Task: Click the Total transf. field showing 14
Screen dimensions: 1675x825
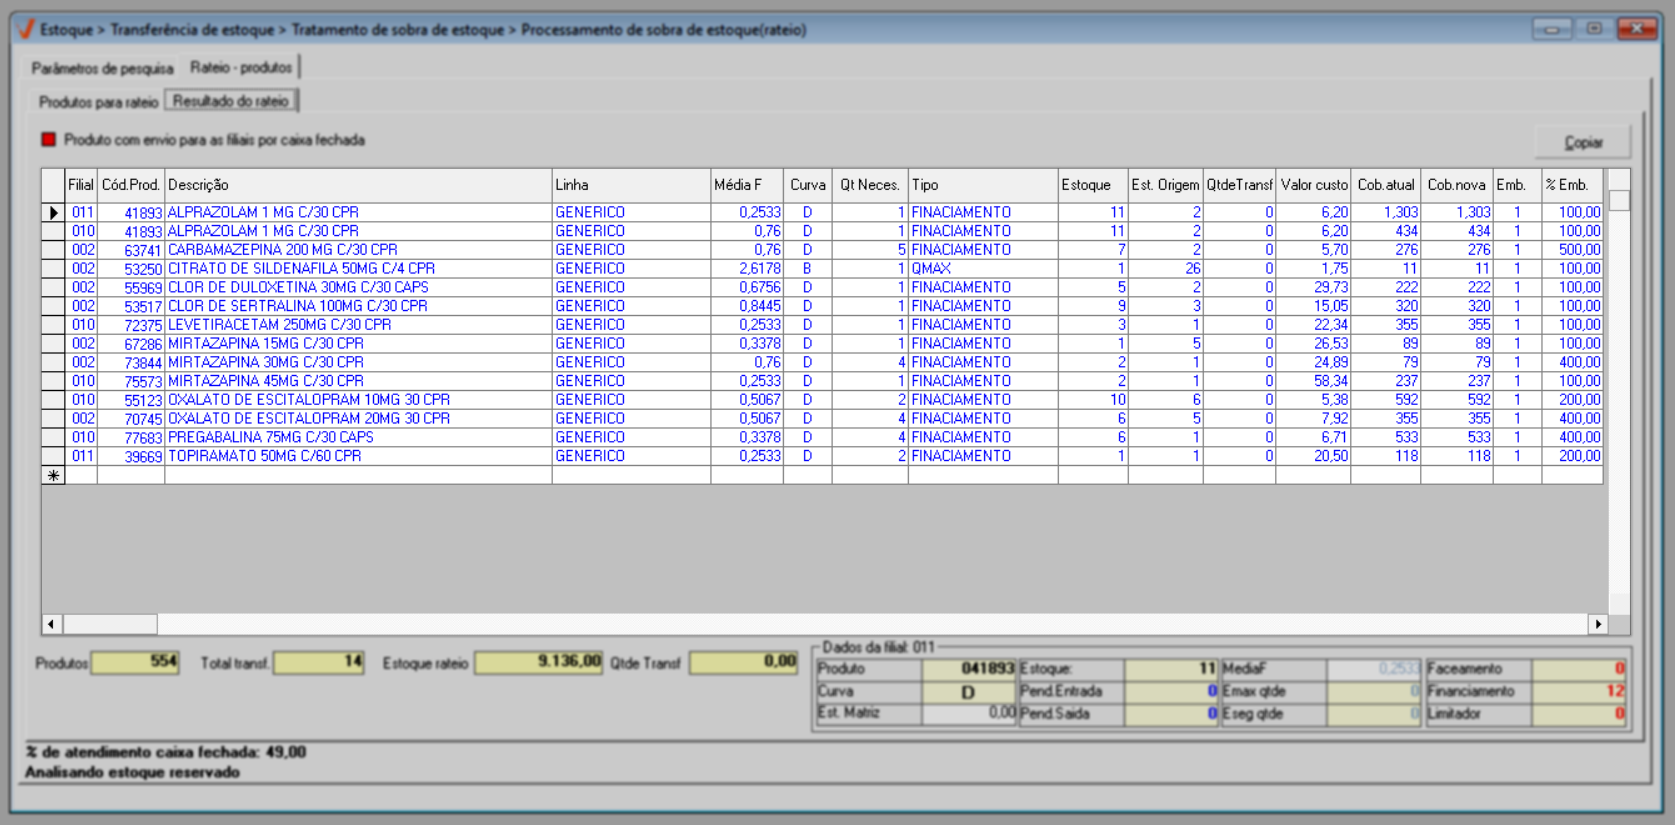Action: click(318, 662)
